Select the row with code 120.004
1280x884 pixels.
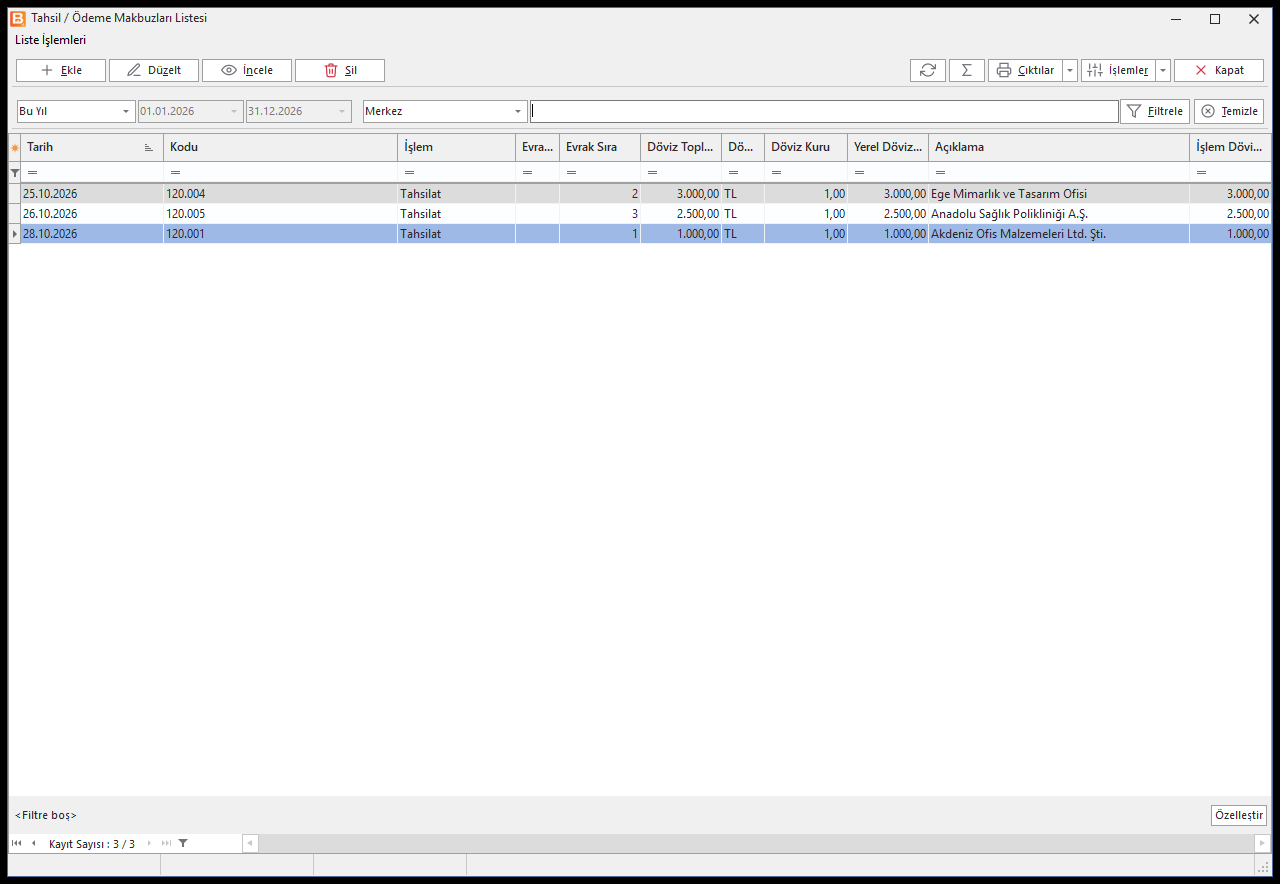pos(640,194)
